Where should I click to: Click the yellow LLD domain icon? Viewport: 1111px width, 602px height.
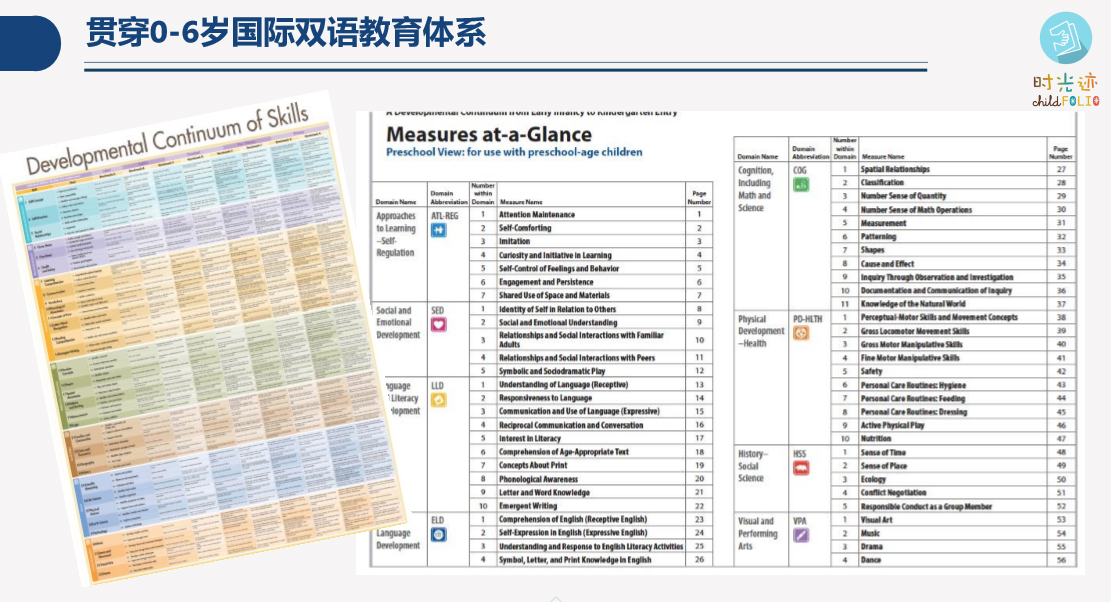click(438, 399)
